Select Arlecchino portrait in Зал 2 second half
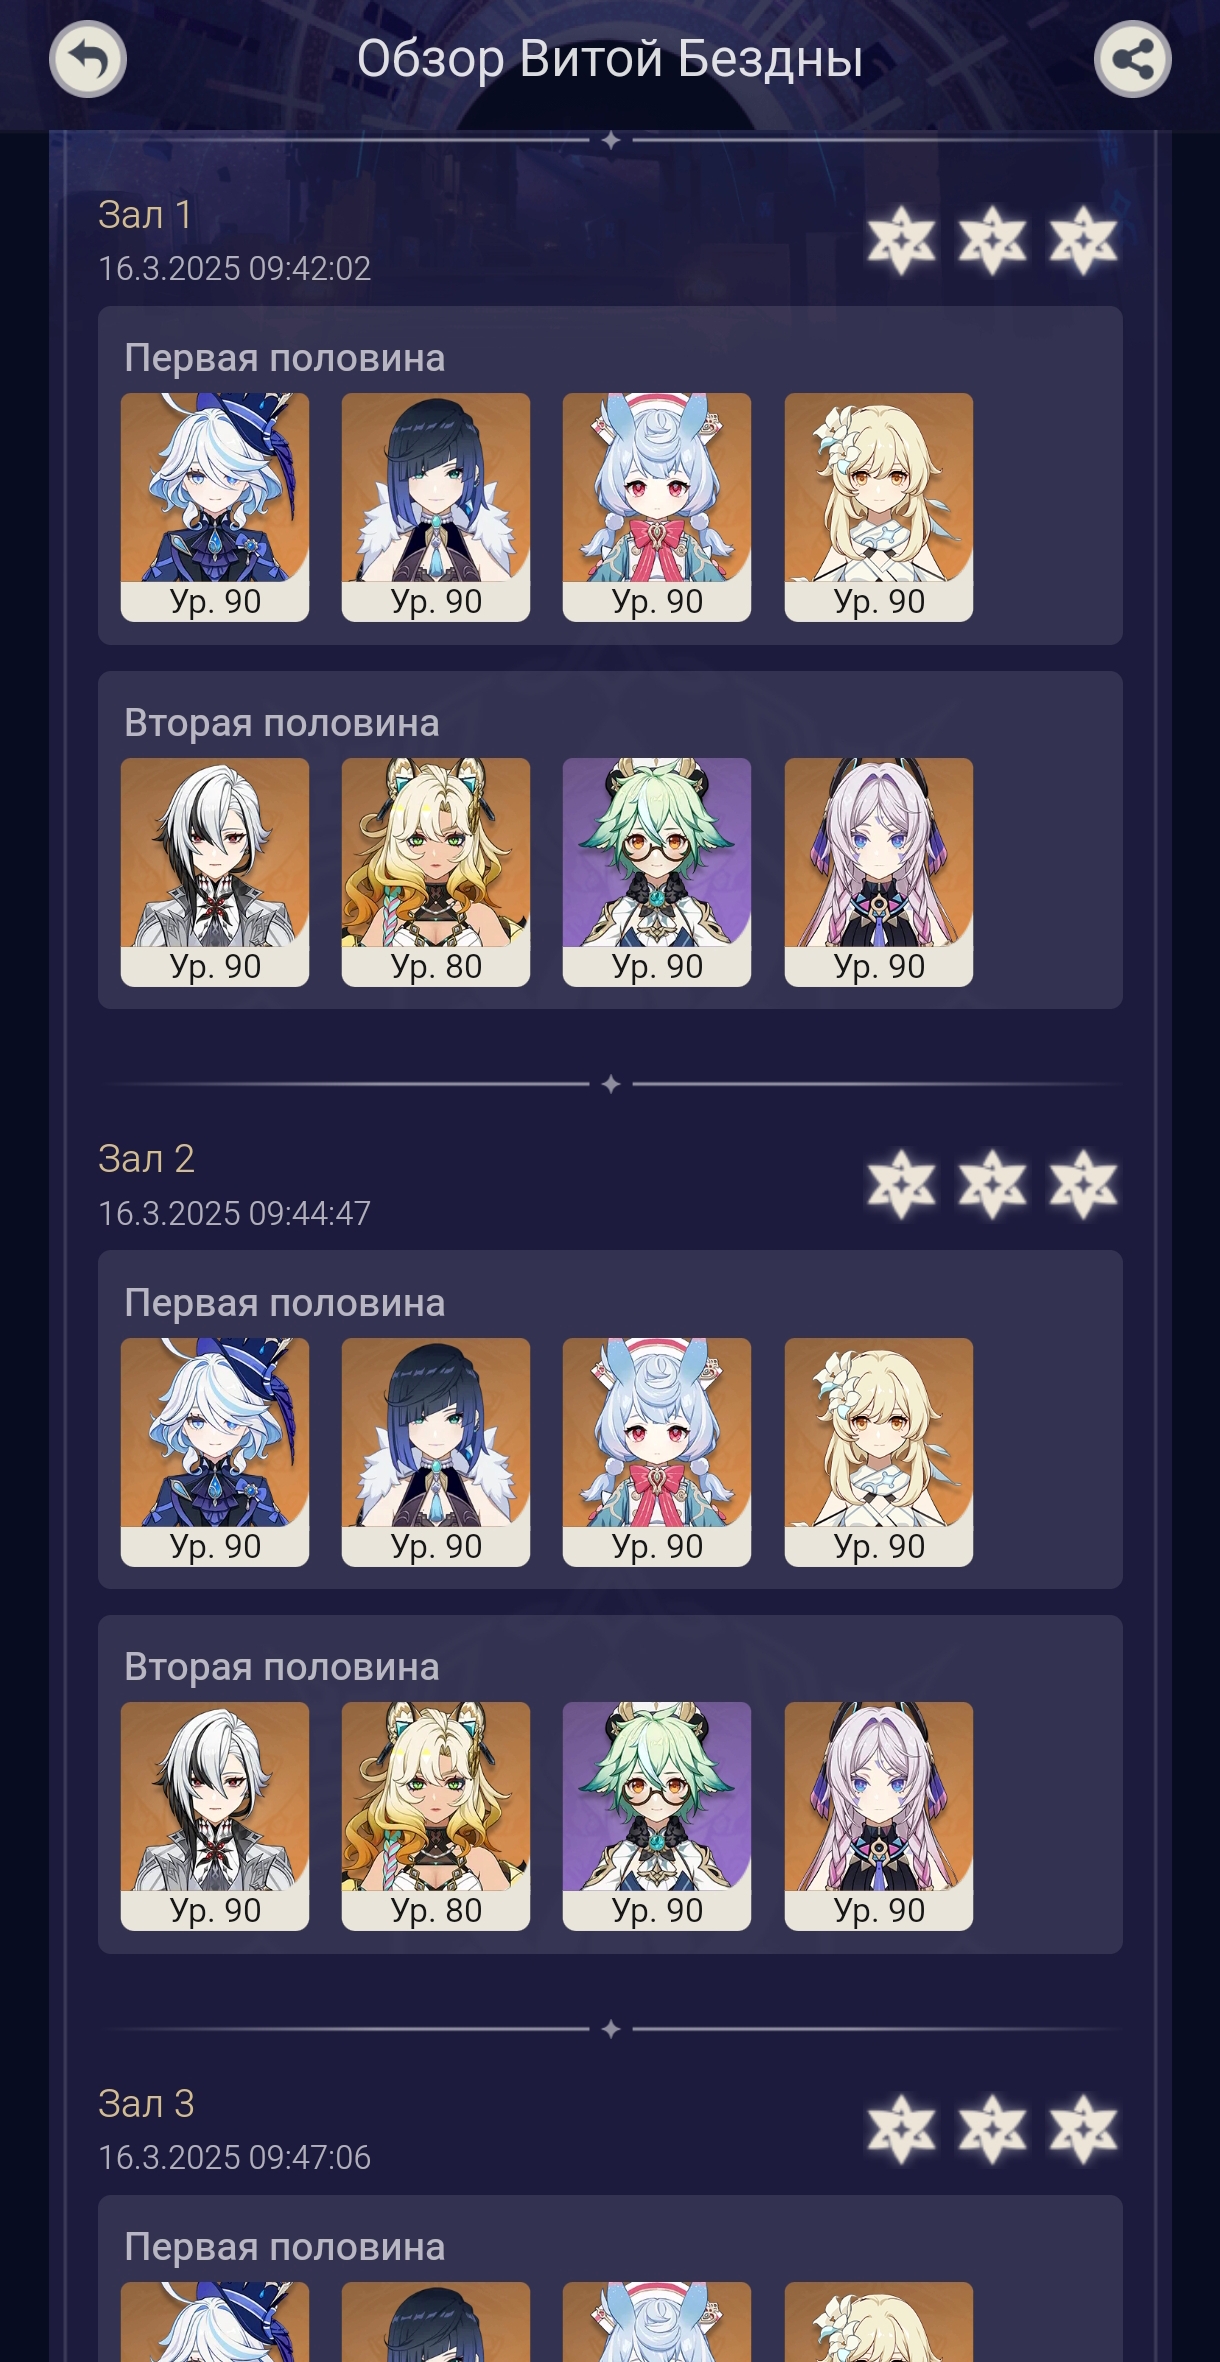 (215, 1816)
